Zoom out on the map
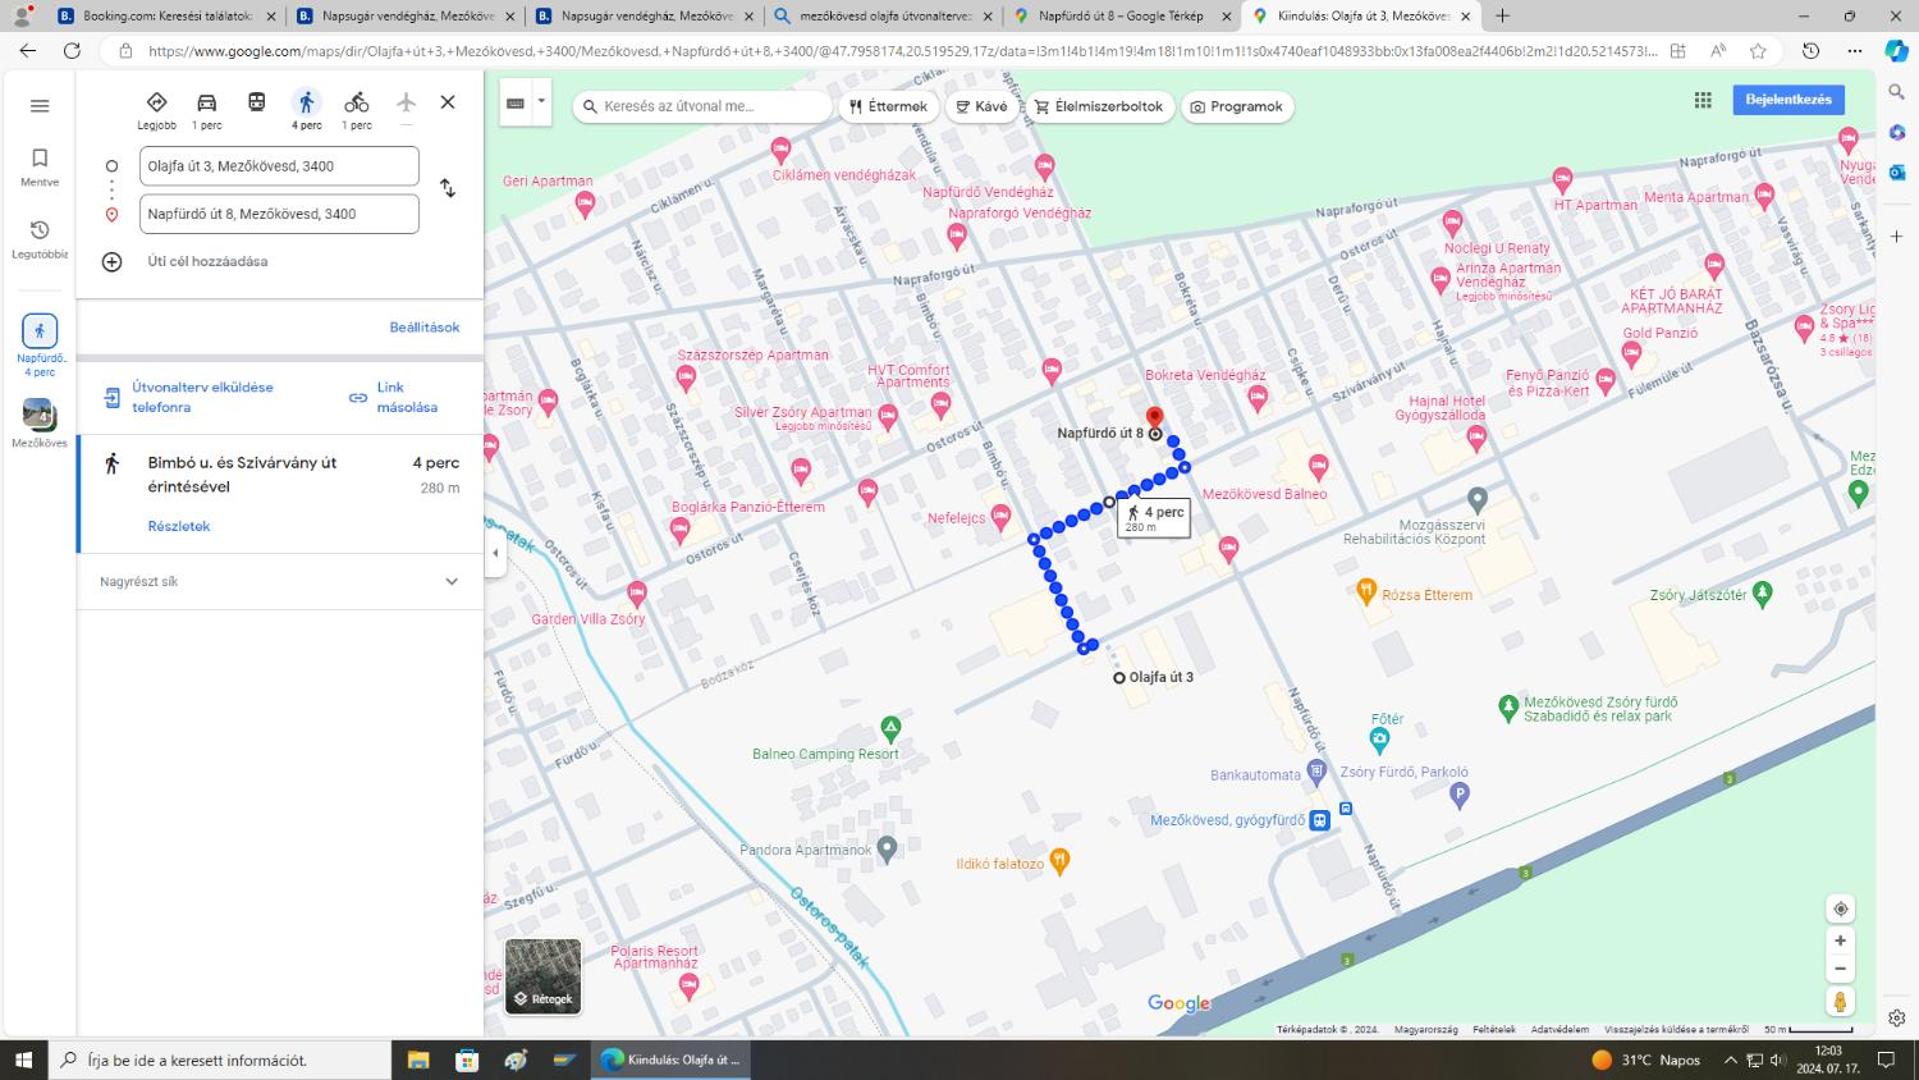 click(x=1840, y=969)
